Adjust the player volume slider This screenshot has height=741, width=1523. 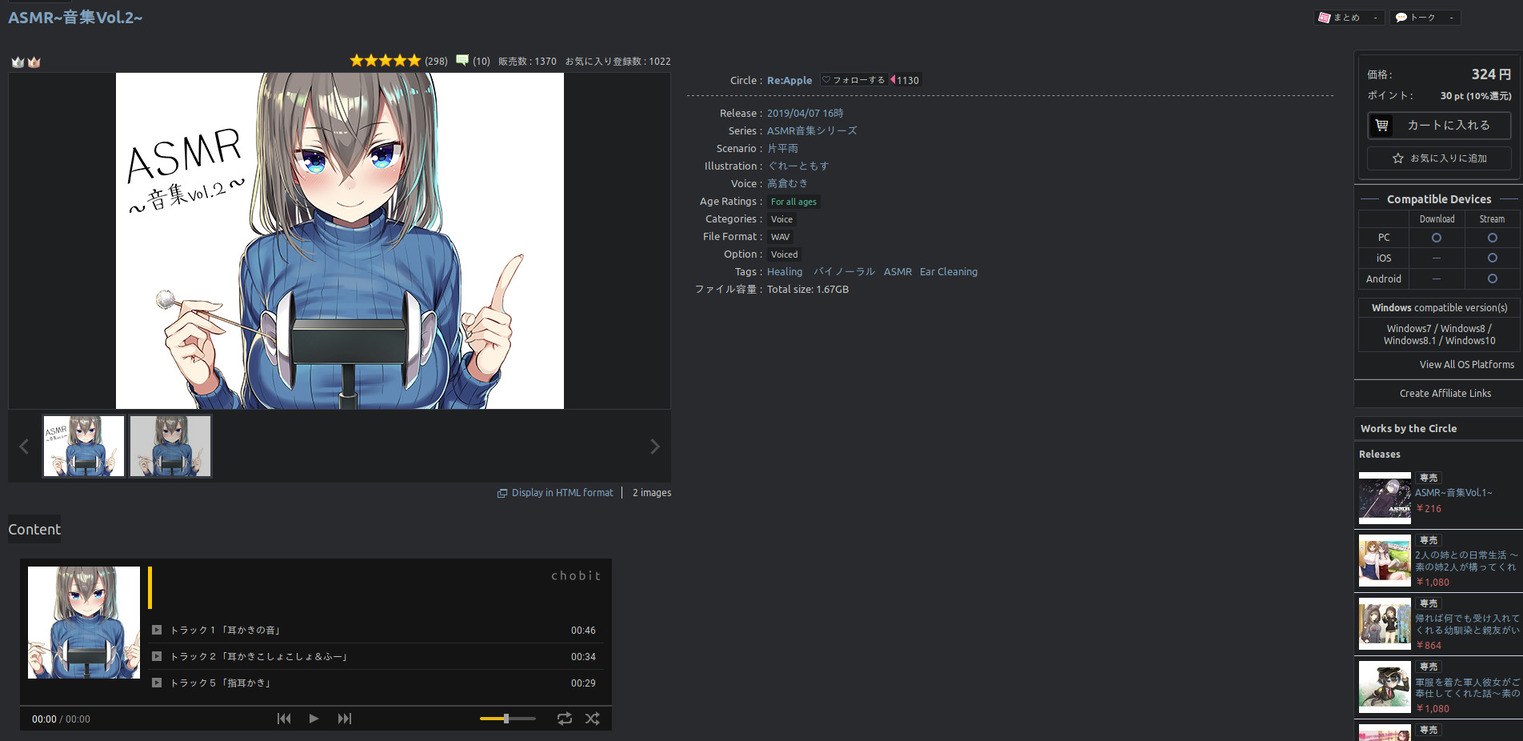508,719
